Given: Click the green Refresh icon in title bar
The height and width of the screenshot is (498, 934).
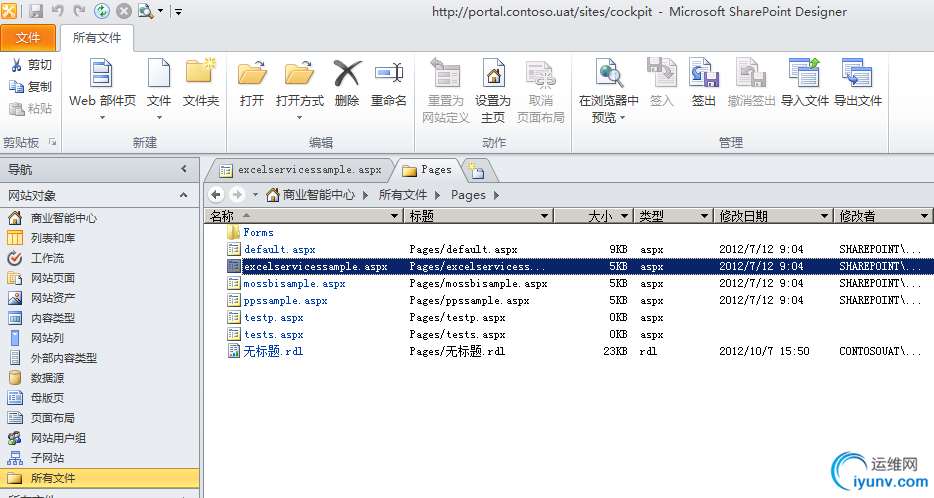Looking at the screenshot, I should 102,11.
